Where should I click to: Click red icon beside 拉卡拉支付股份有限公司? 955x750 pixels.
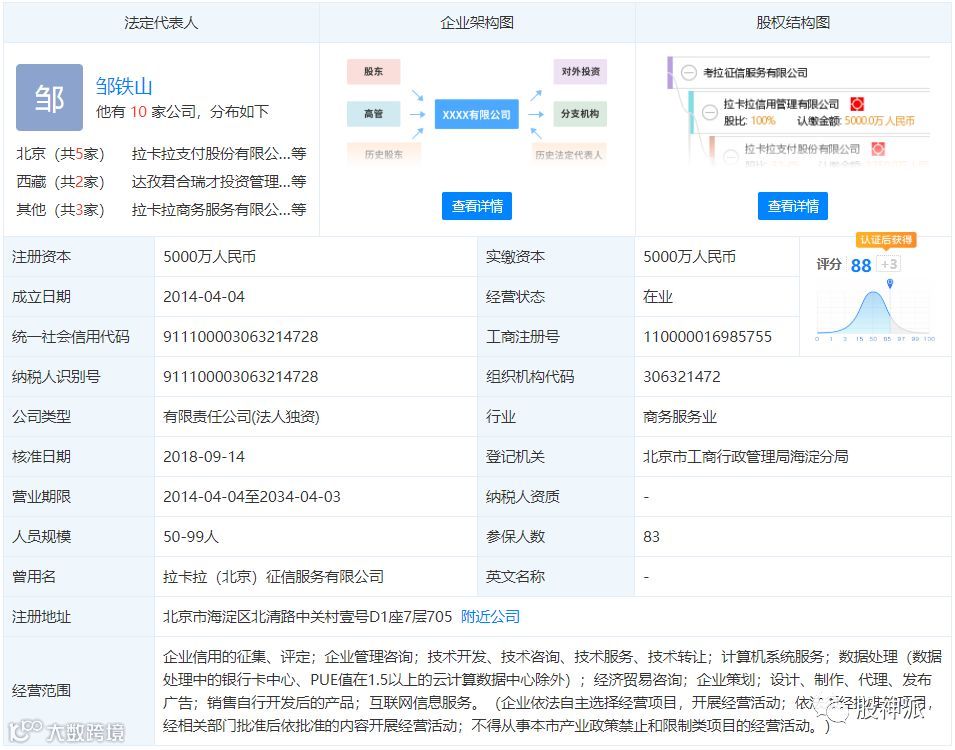878,149
